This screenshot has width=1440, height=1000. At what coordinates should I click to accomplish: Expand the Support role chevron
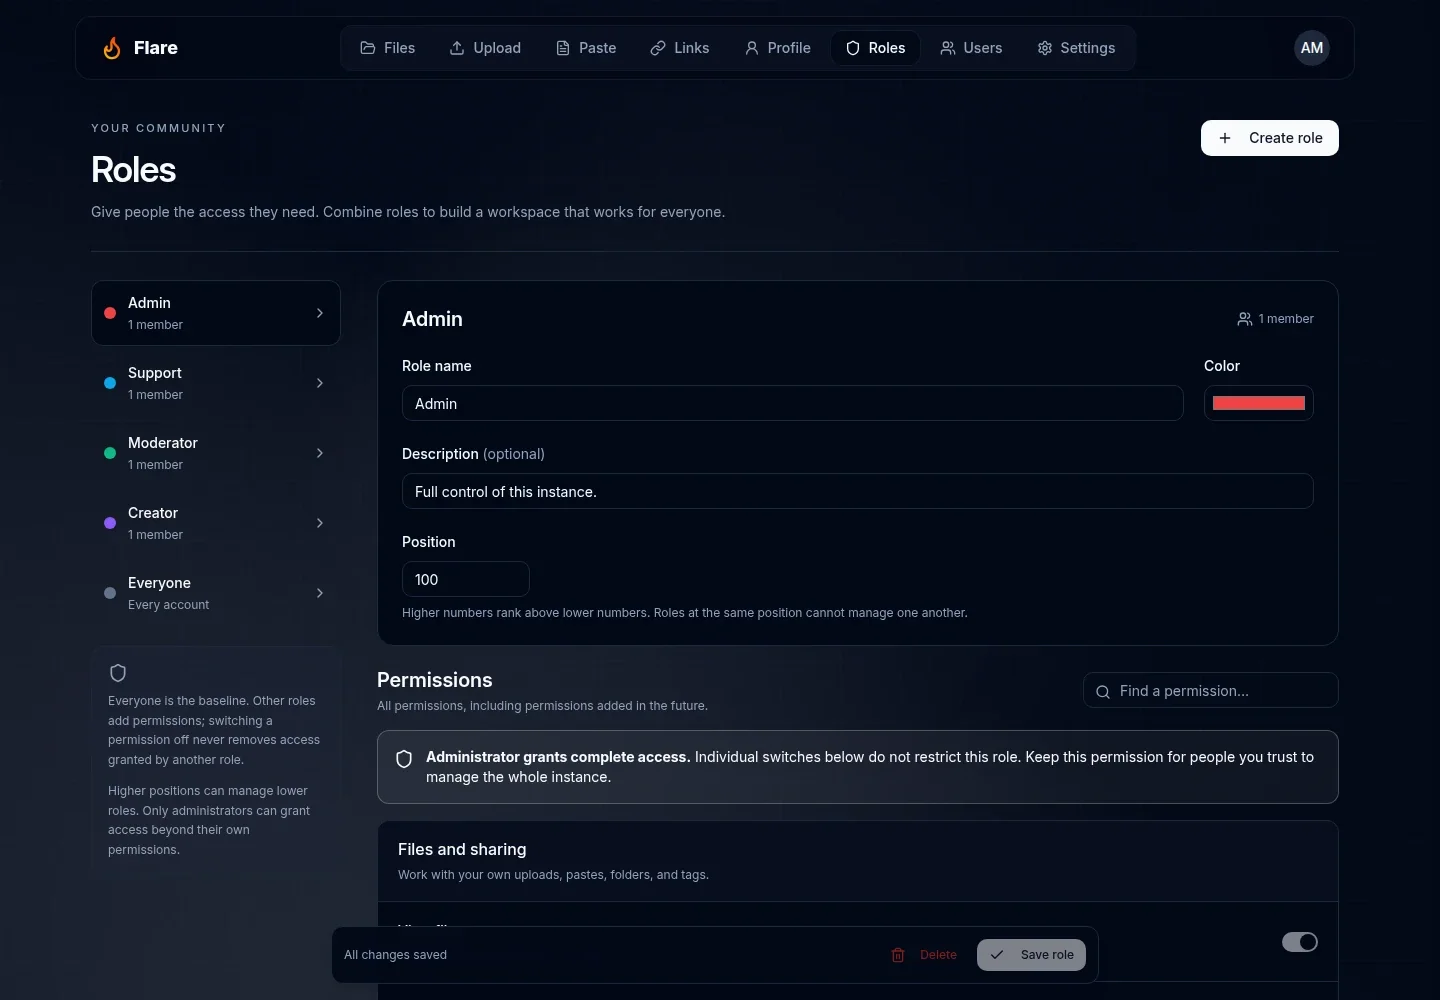click(320, 383)
